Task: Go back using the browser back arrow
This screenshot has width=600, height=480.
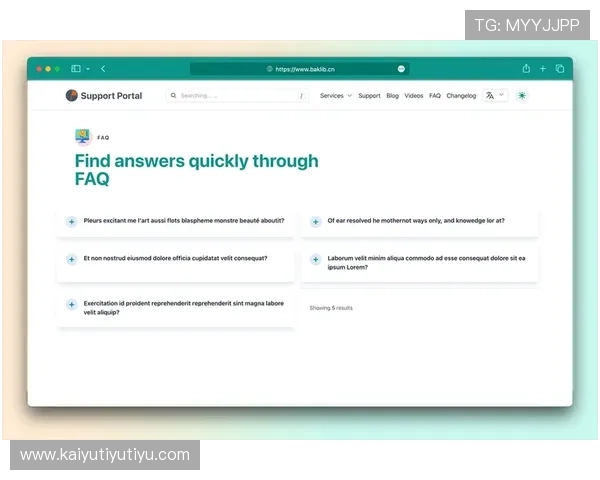Action: 103,69
